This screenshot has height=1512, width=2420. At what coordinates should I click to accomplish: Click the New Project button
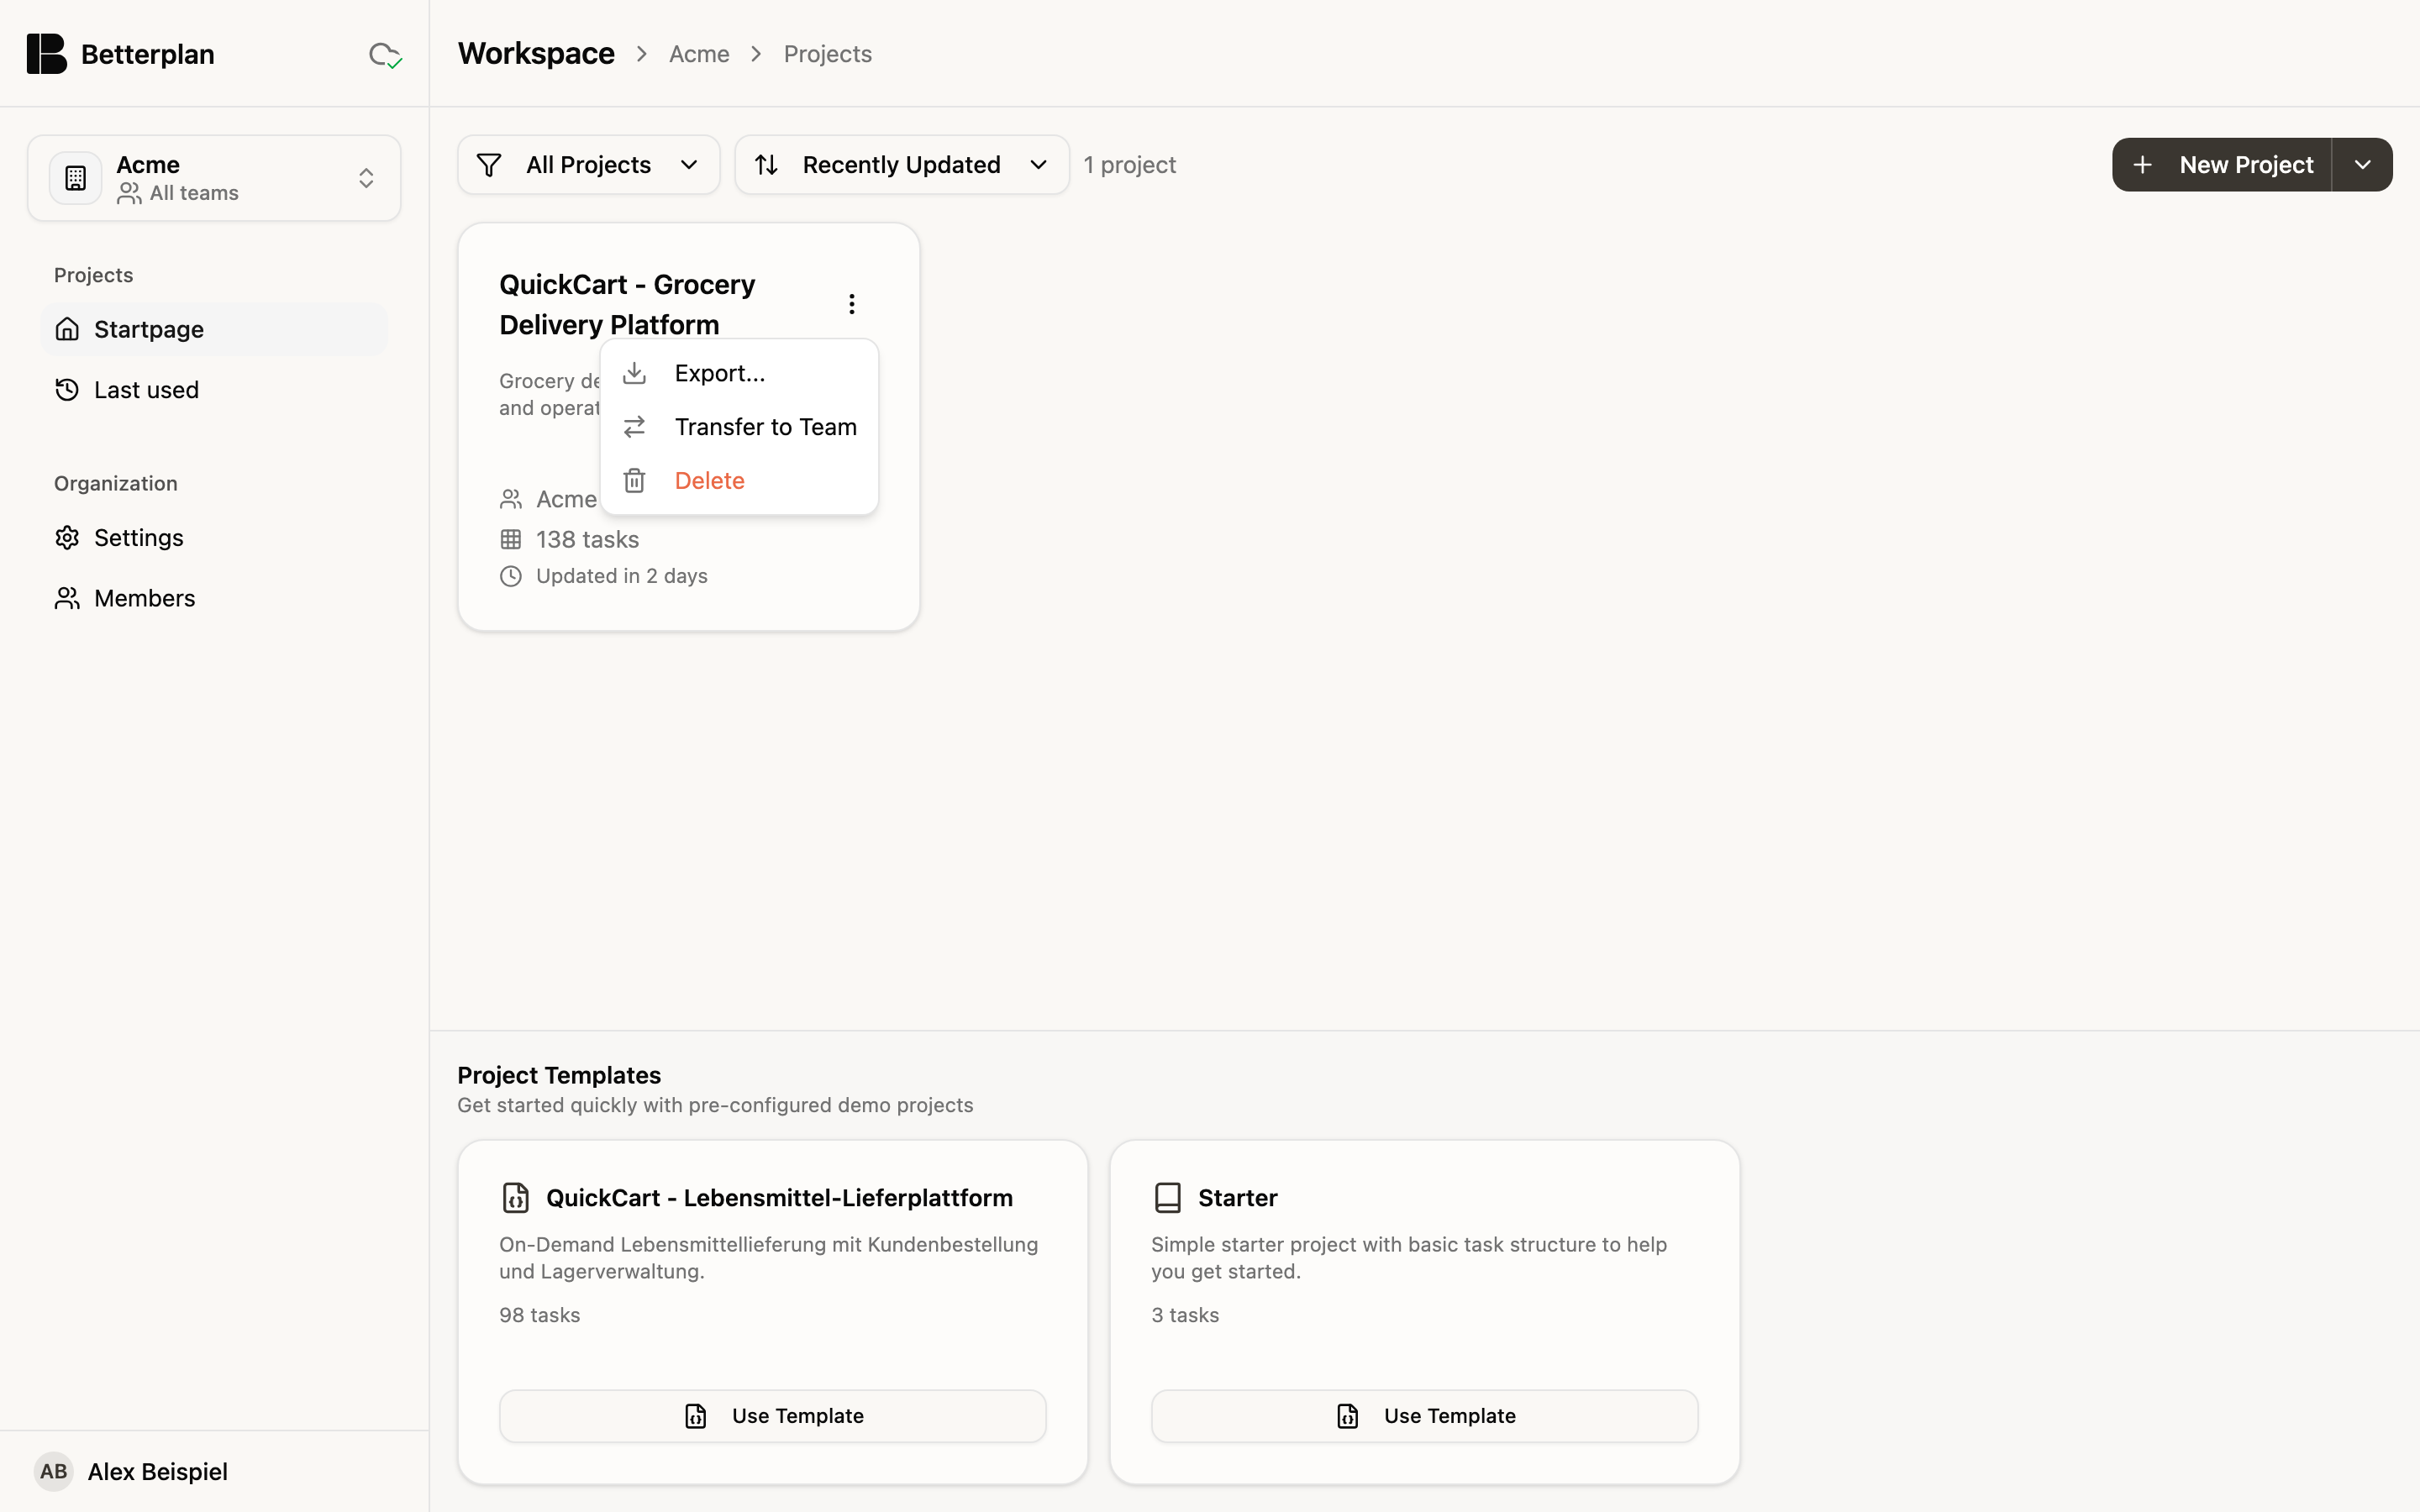2222,165
